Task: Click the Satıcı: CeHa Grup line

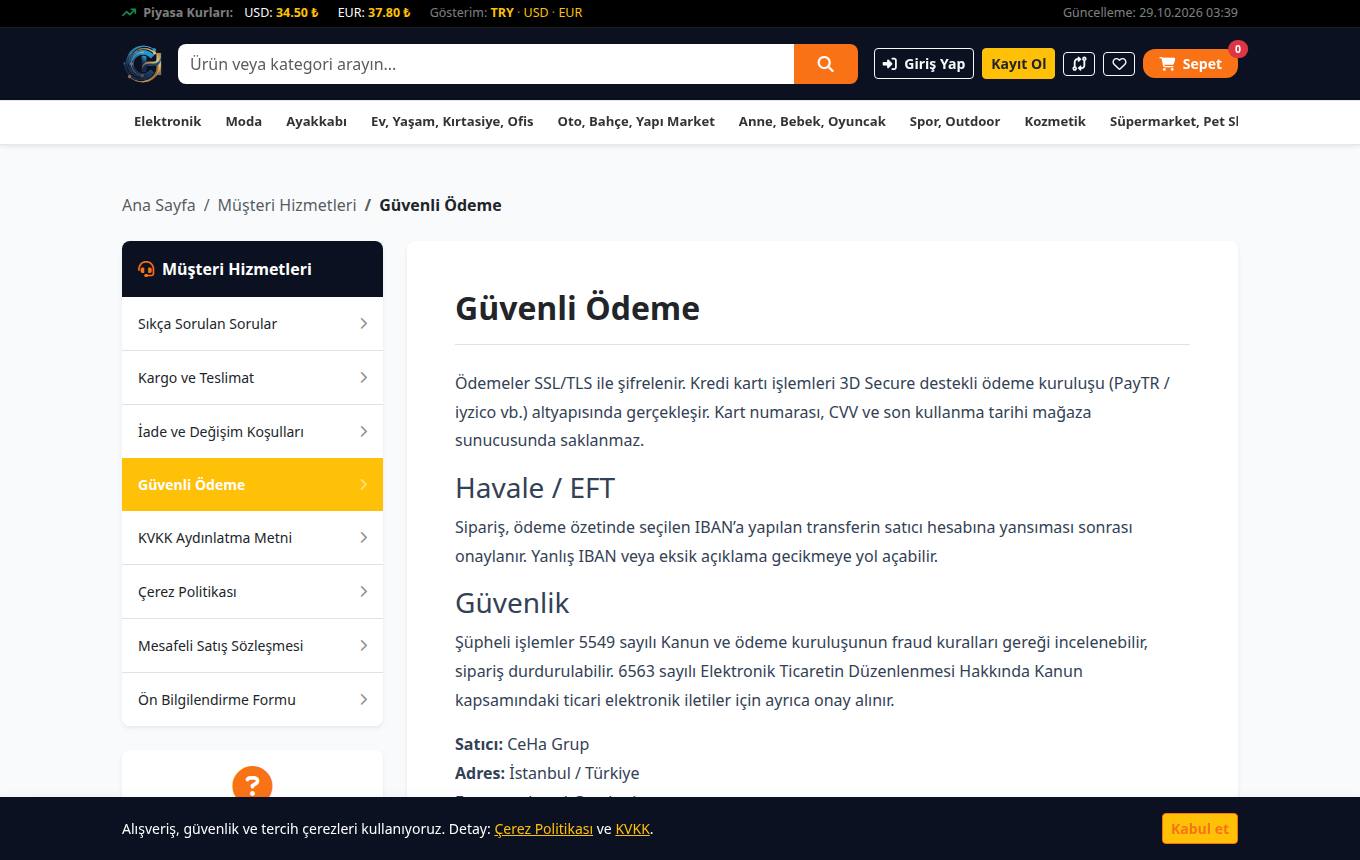Action: click(x=522, y=744)
